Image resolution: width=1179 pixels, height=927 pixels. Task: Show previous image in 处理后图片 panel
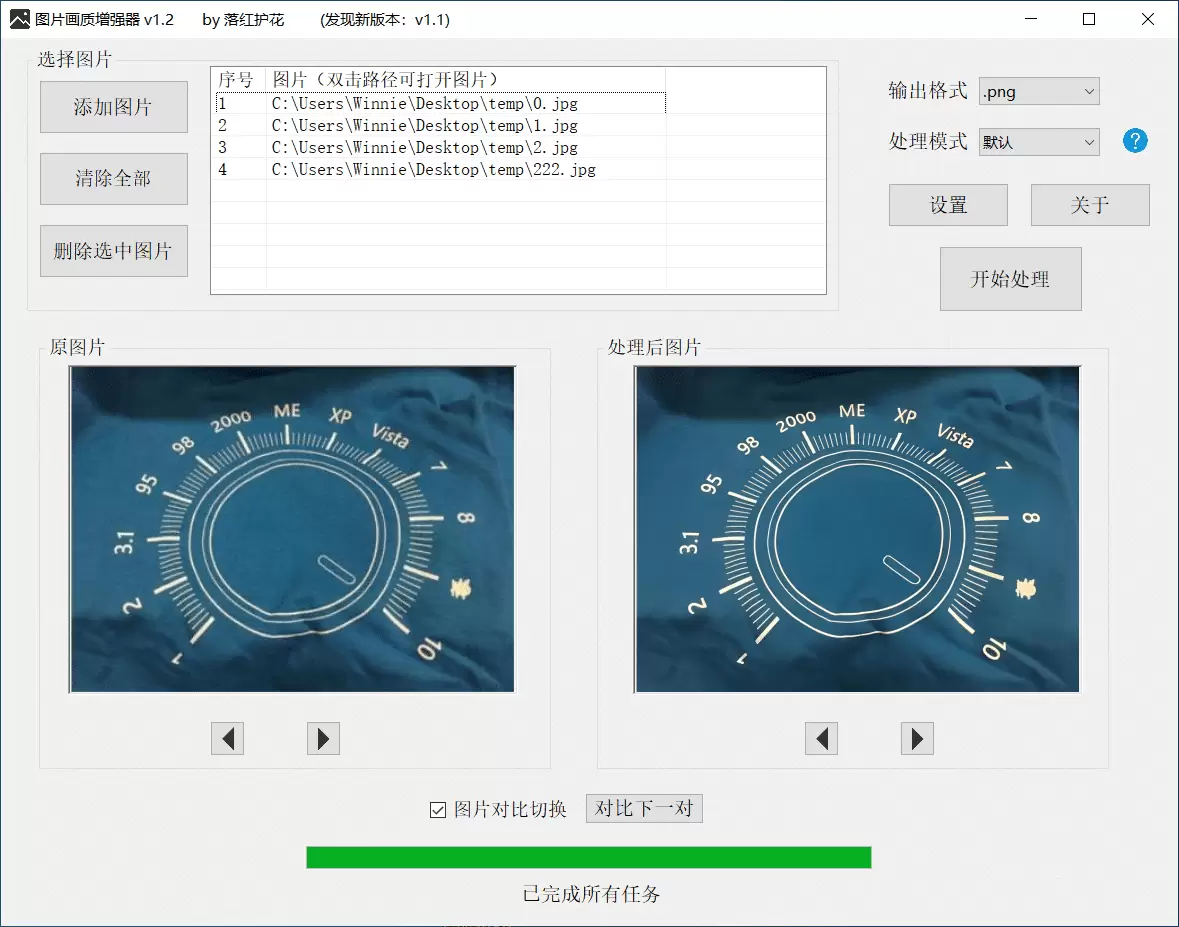click(x=821, y=738)
